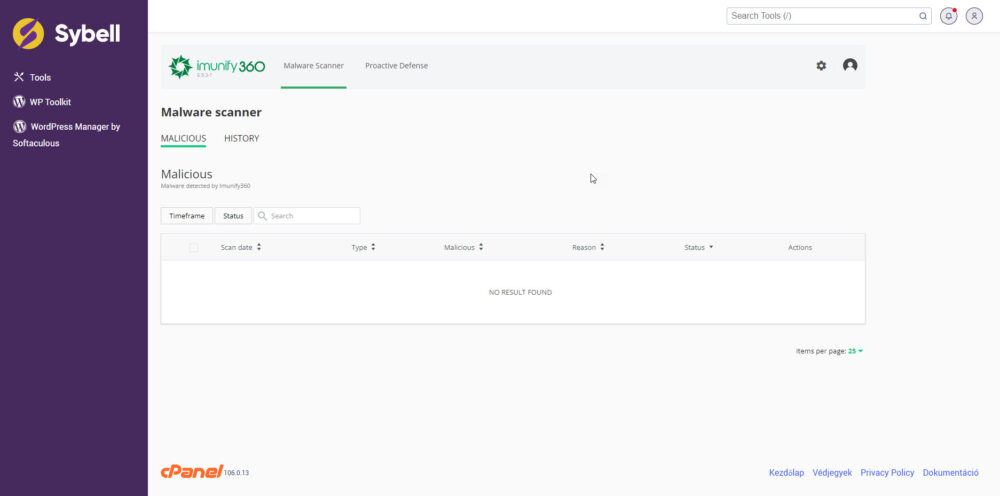Open WP Toolkit in the sidebar
1000x496 pixels.
(x=50, y=102)
